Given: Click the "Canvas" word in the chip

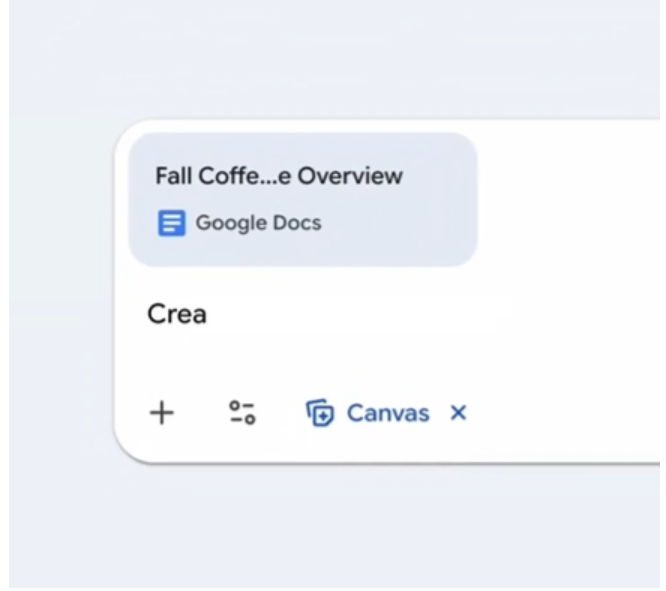Looking at the screenshot, I should point(387,413).
